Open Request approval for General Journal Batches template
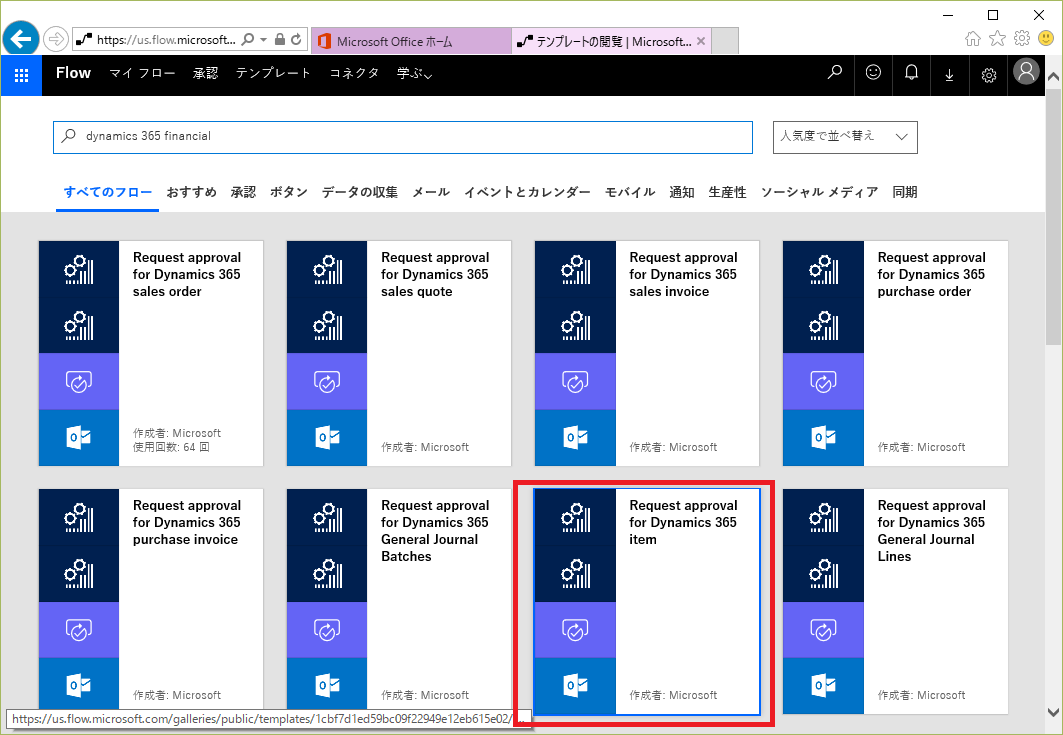 [399, 601]
